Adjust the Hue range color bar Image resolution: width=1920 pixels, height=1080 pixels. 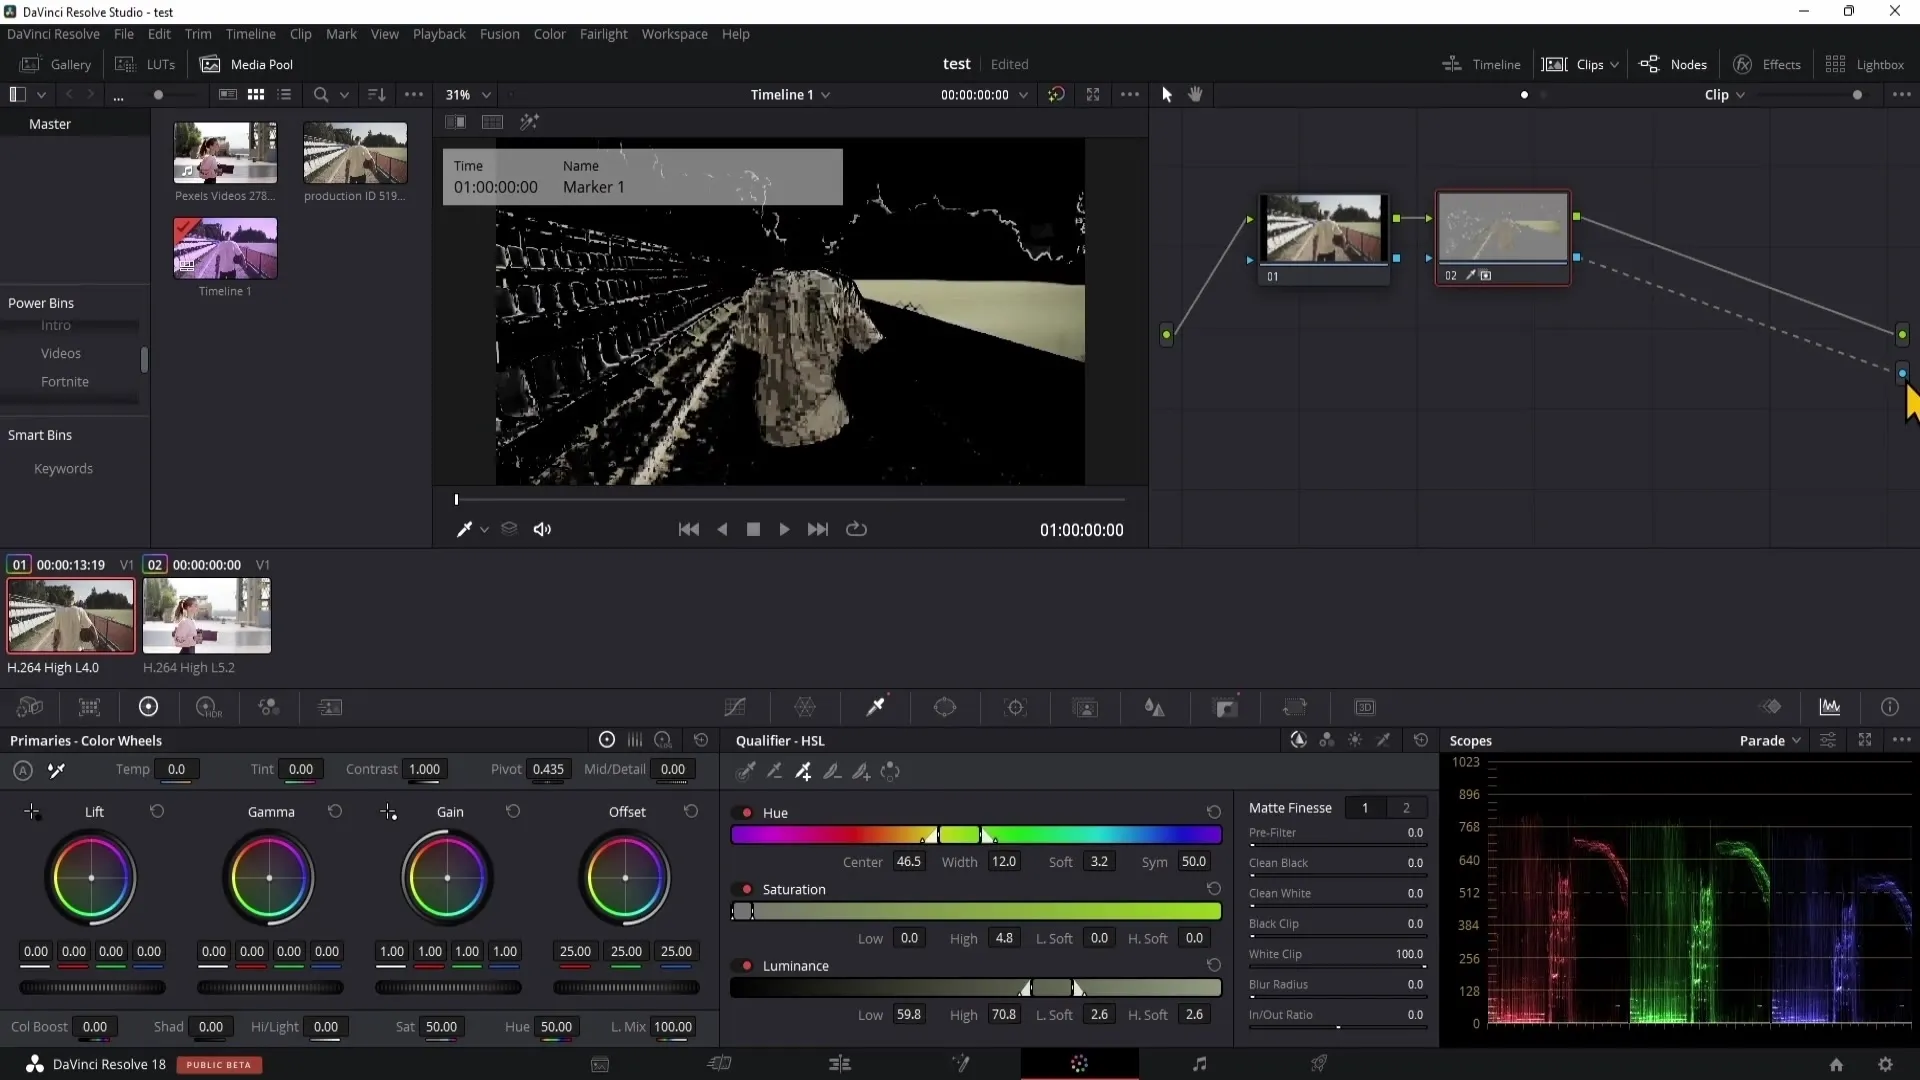[x=976, y=835]
